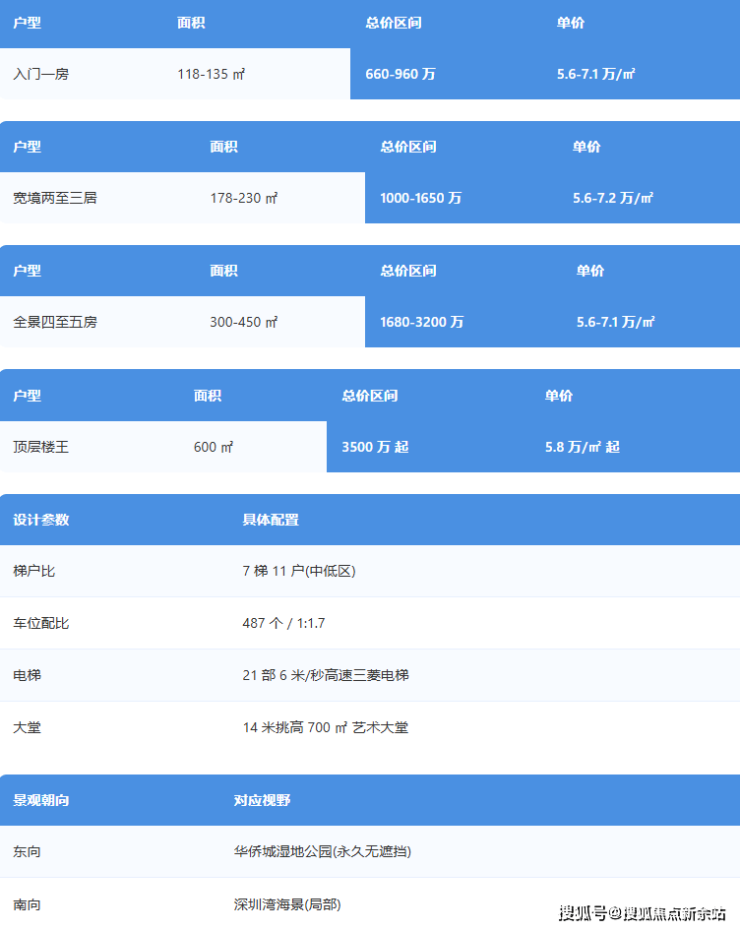
Task: Click 总价区间 header above 3500 万 起
Action: pos(369,396)
